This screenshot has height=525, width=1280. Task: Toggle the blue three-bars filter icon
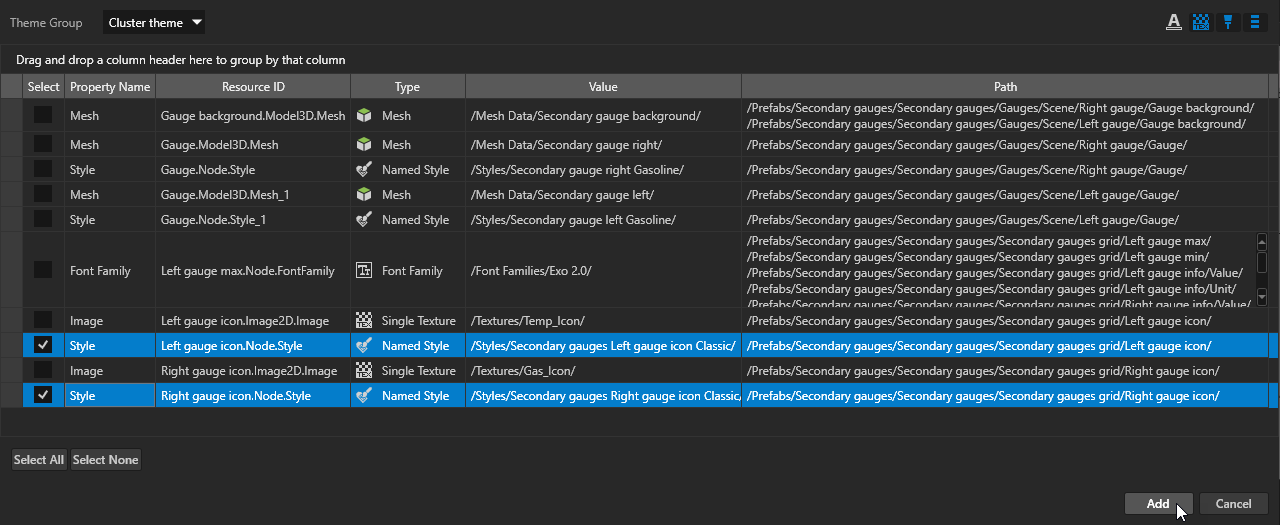[x=1254, y=22]
